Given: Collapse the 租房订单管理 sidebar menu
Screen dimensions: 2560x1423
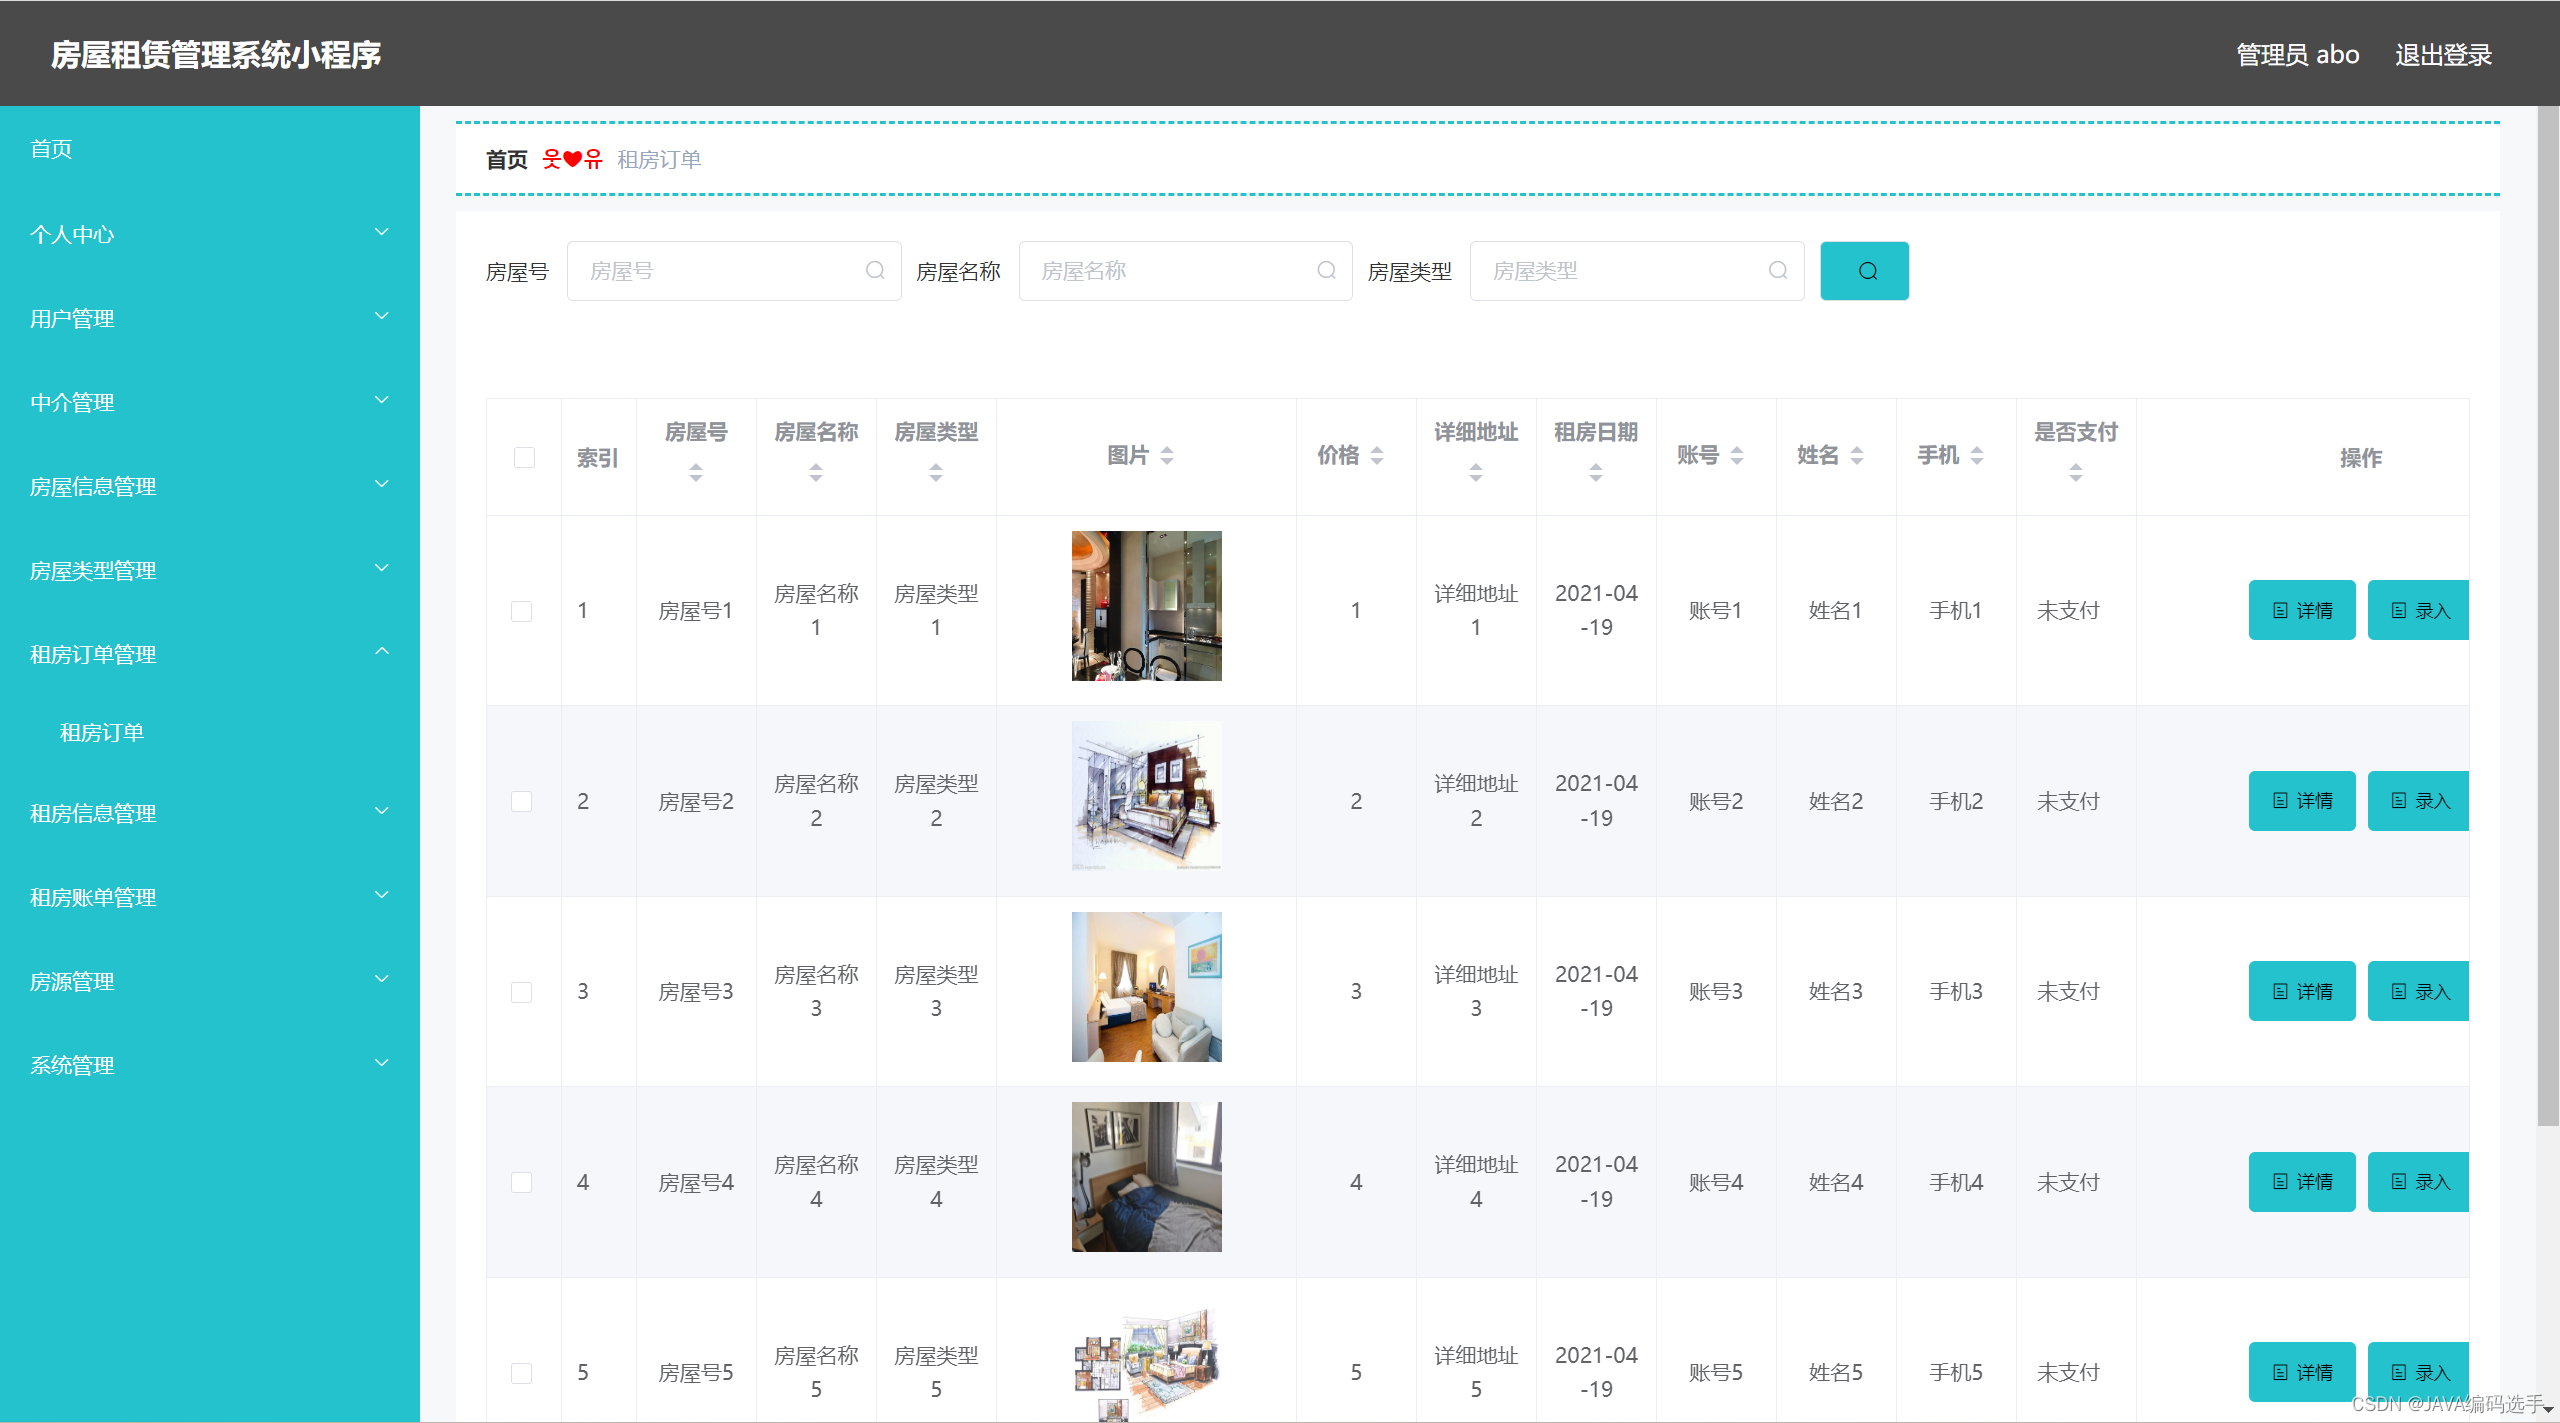Looking at the screenshot, I should 210,654.
